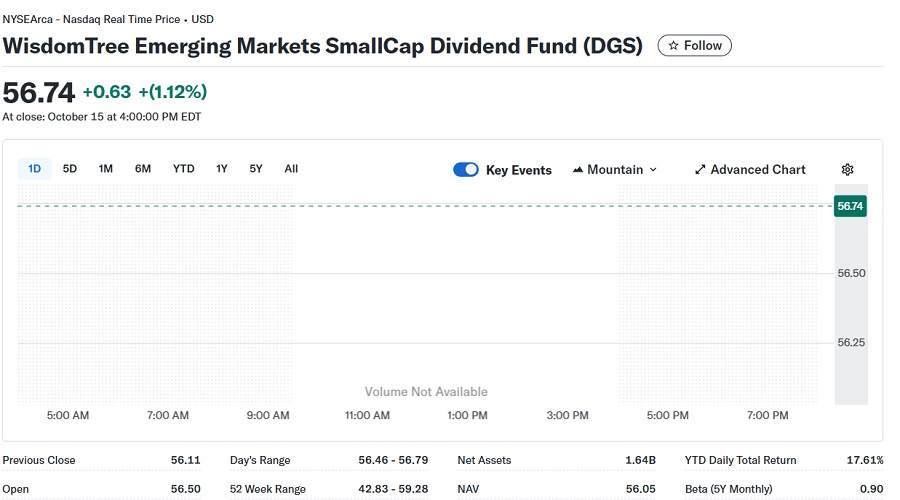Show the 5Y chart range
Image resolution: width=900 pixels, height=500 pixels.
point(256,169)
